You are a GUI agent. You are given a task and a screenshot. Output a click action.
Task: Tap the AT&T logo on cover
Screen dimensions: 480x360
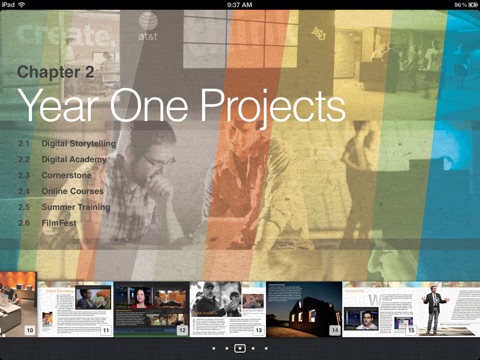[148, 26]
